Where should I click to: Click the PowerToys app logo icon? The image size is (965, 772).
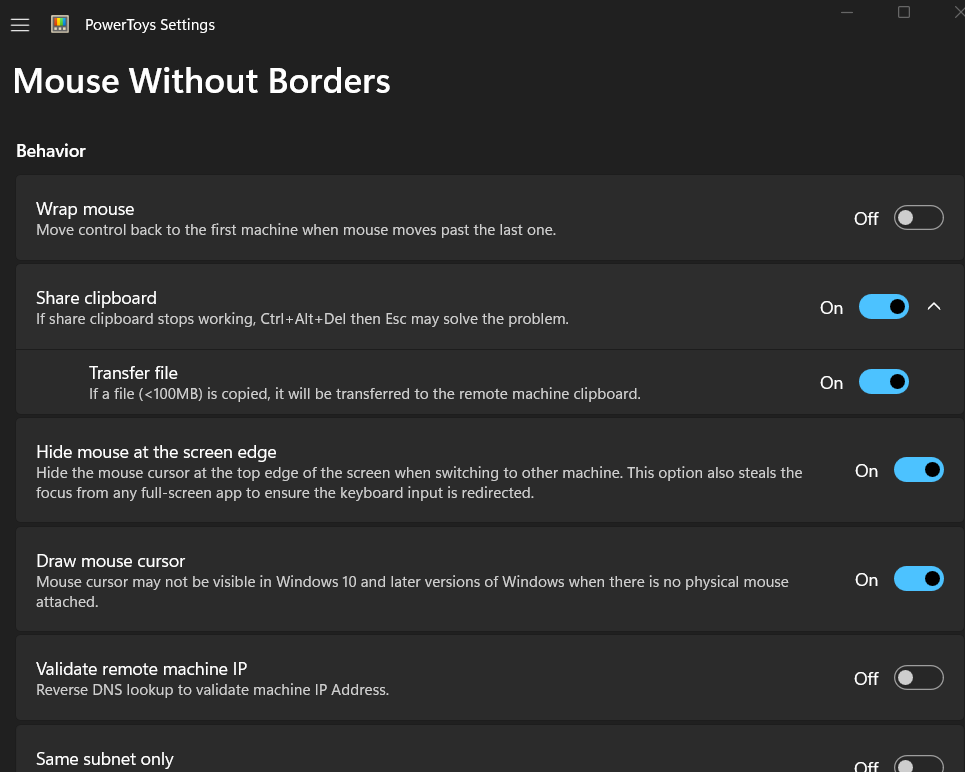coord(60,25)
